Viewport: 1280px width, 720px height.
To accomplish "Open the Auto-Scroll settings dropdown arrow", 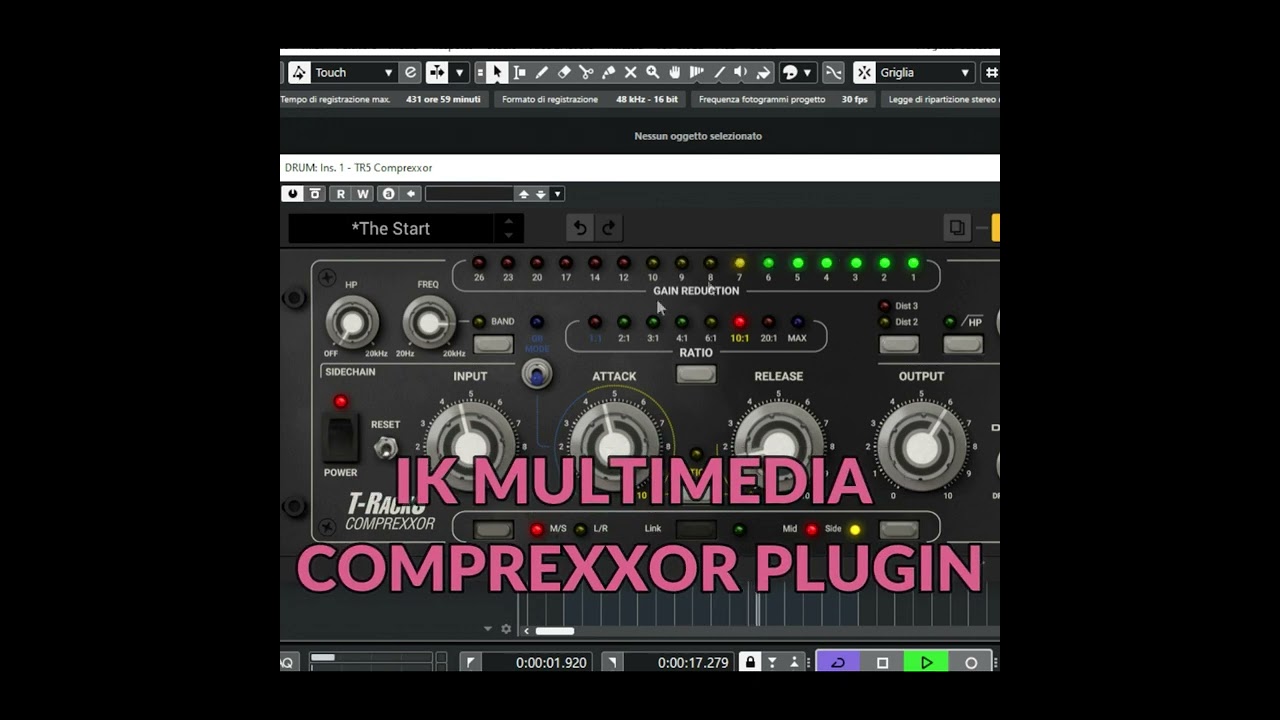I will click(x=460, y=72).
